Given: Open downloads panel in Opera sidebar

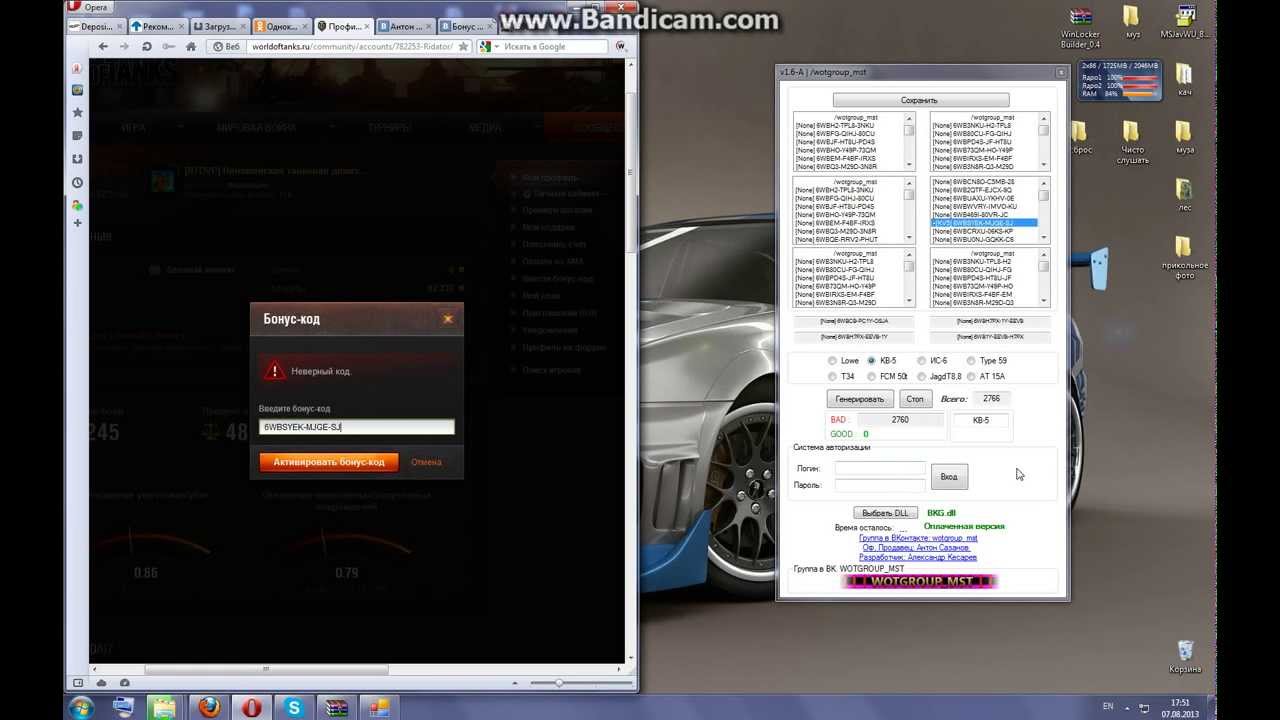Looking at the screenshot, I should (x=77, y=159).
